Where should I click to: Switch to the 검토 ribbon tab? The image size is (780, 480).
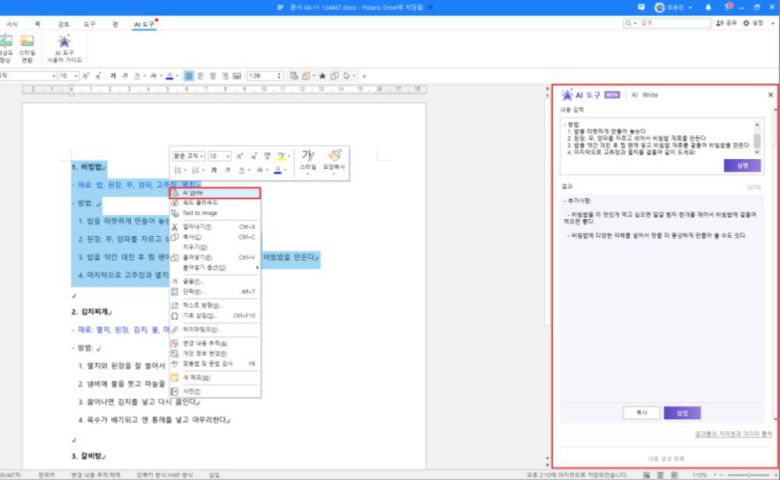click(x=64, y=24)
